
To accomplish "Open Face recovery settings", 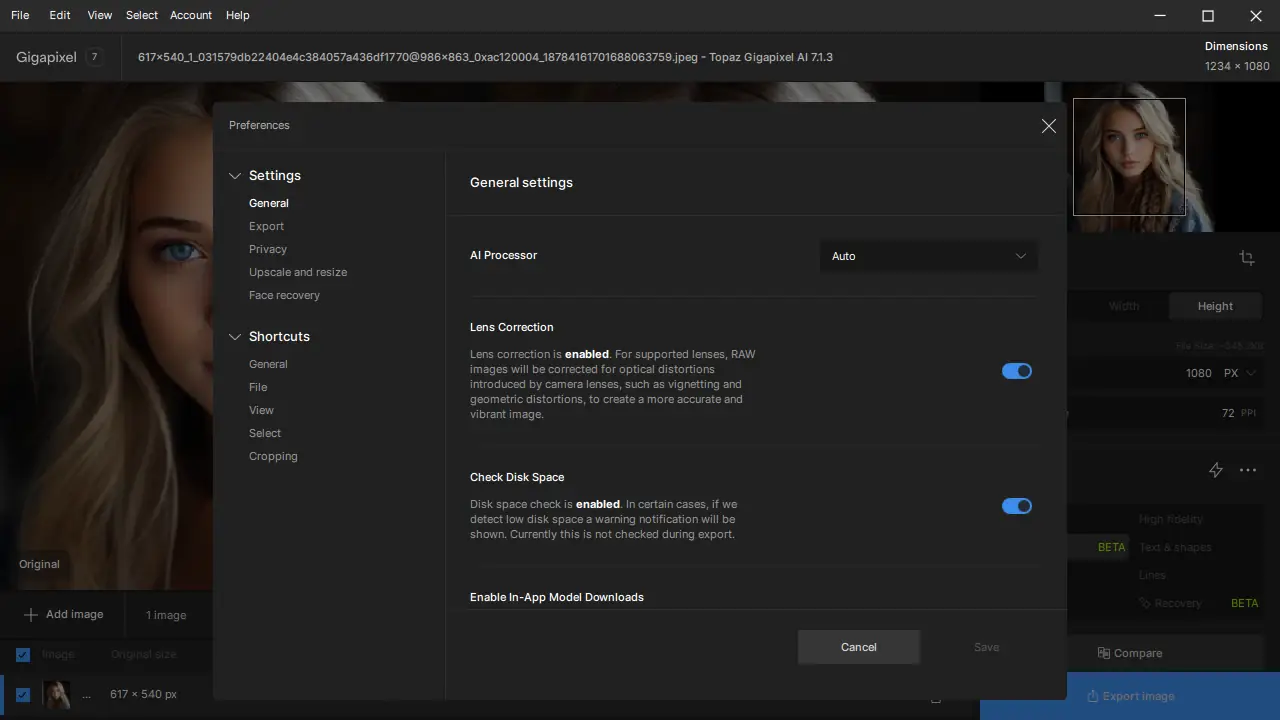I will (x=284, y=295).
